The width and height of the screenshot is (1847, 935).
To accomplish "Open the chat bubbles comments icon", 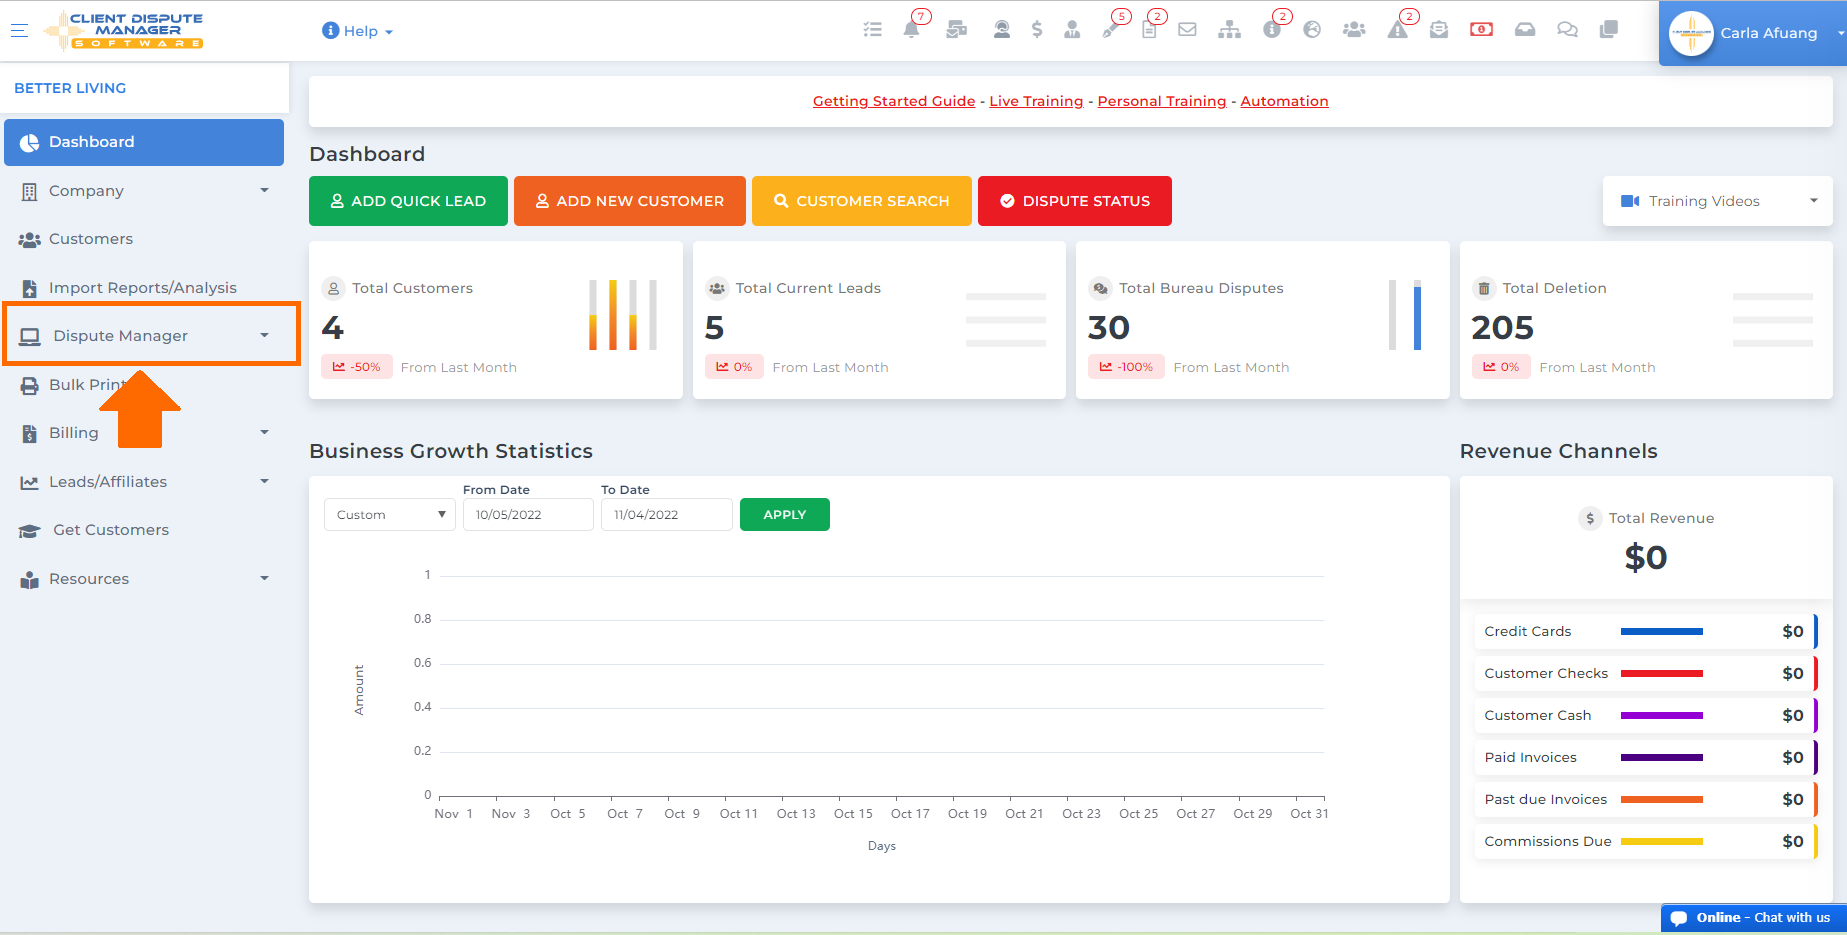I will (x=1567, y=30).
